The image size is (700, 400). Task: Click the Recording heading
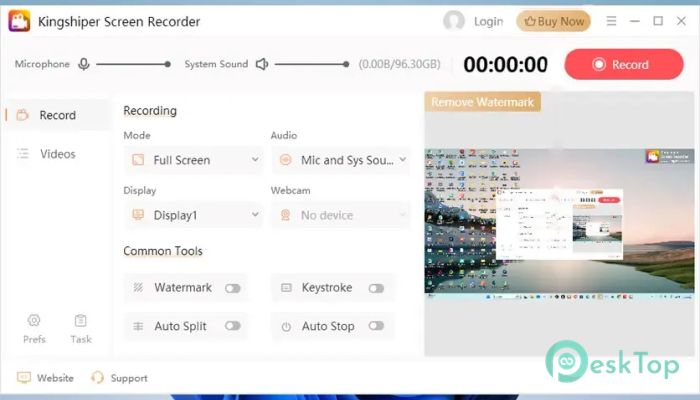pos(150,110)
